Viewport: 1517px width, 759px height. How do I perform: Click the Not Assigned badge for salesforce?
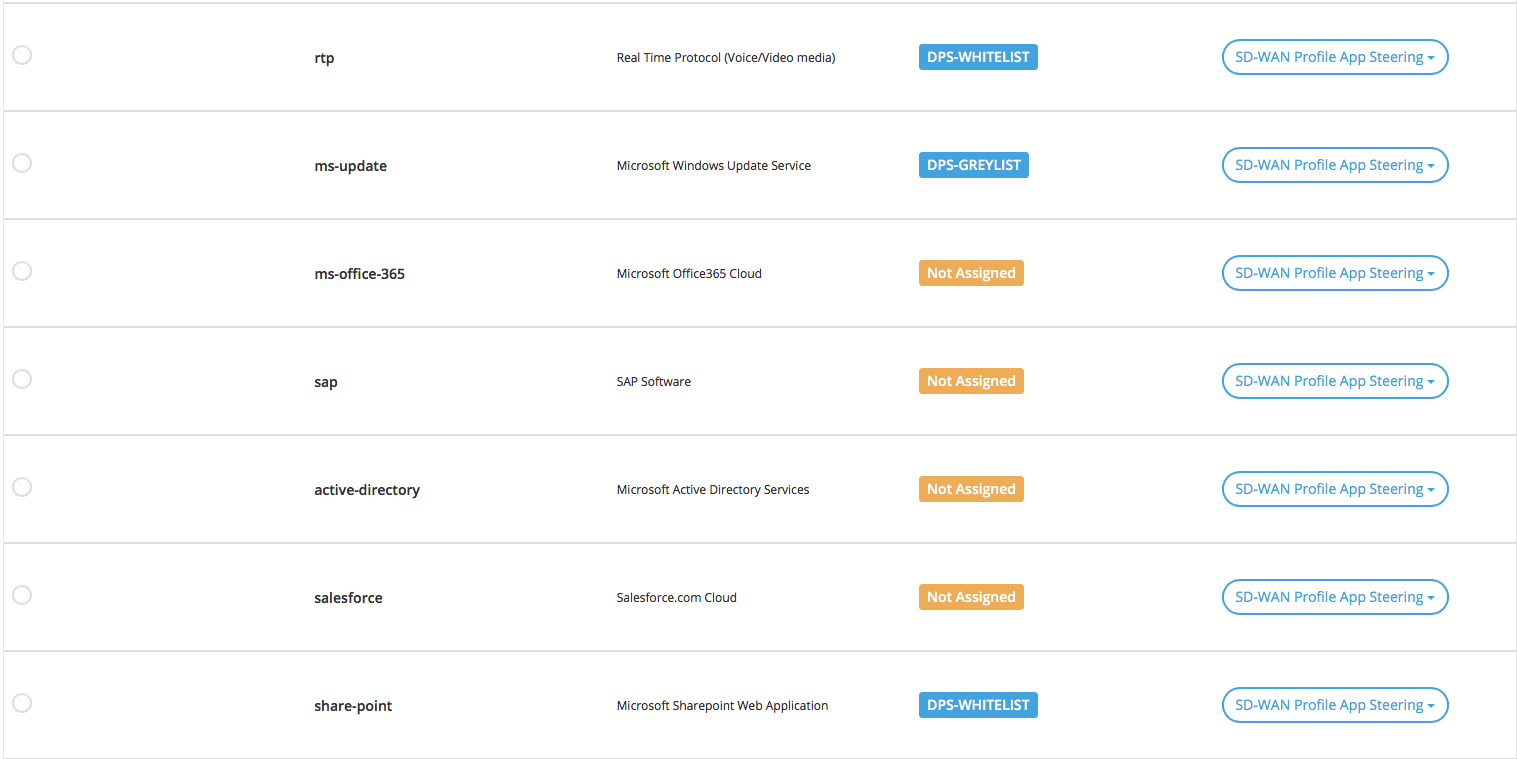coord(970,597)
